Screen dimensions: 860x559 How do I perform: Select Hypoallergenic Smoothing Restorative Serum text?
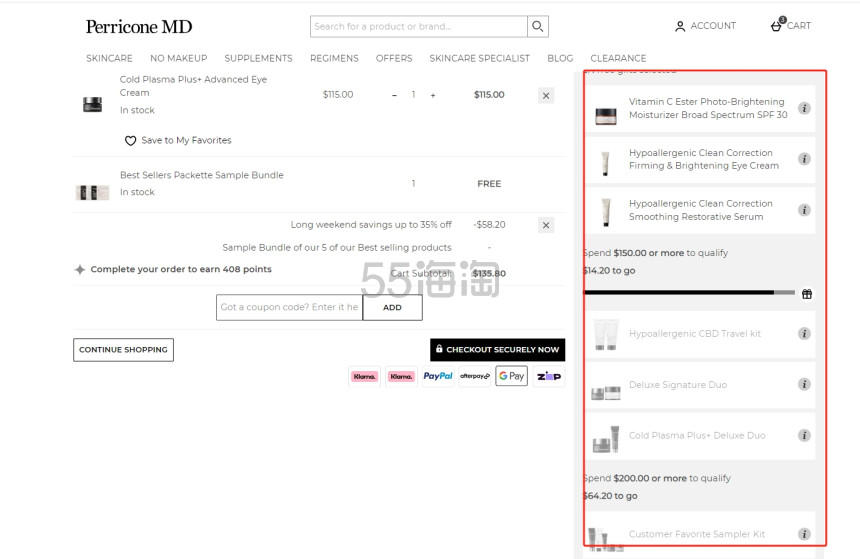coord(700,210)
